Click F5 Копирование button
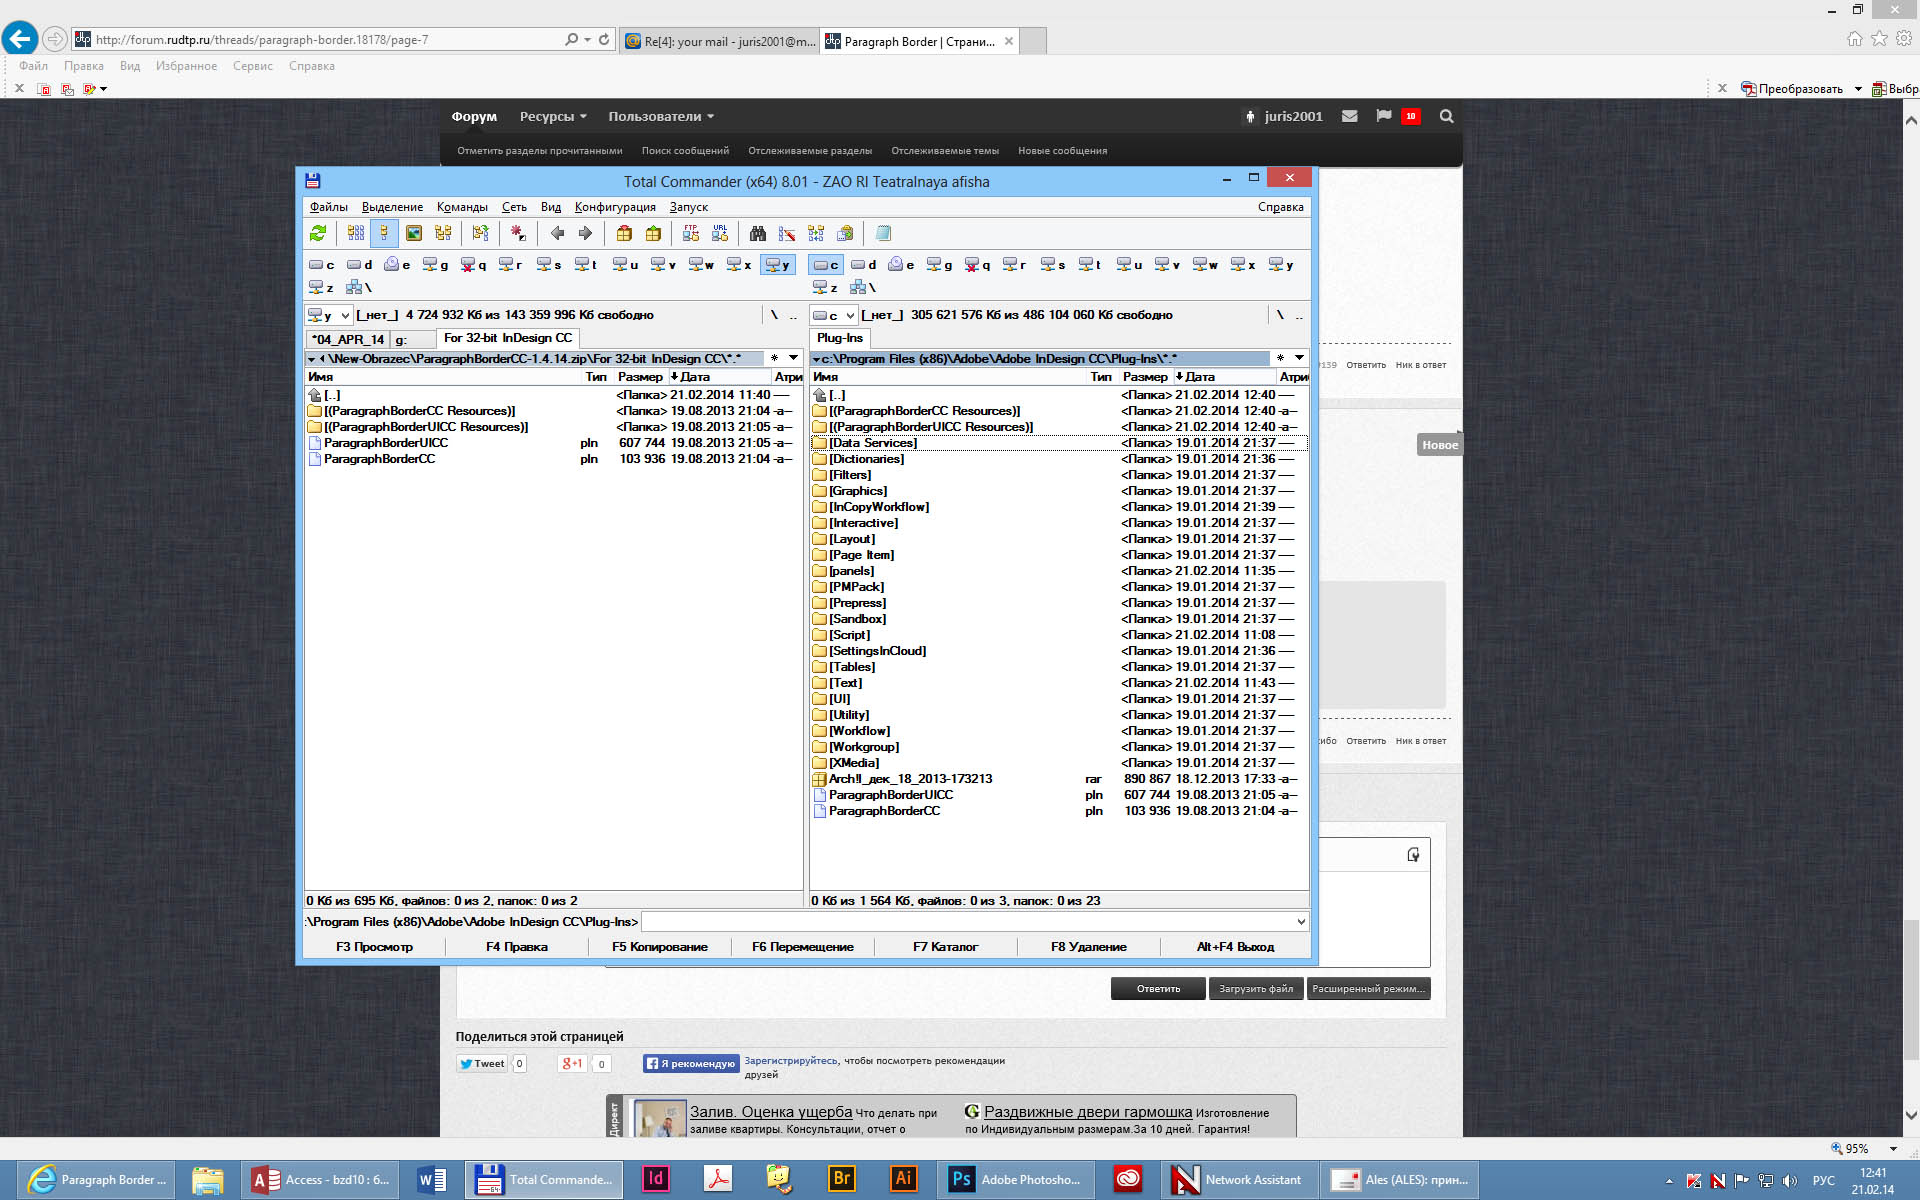The height and width of the screenshot is (1200, 1920). click(x=660, y=947)
